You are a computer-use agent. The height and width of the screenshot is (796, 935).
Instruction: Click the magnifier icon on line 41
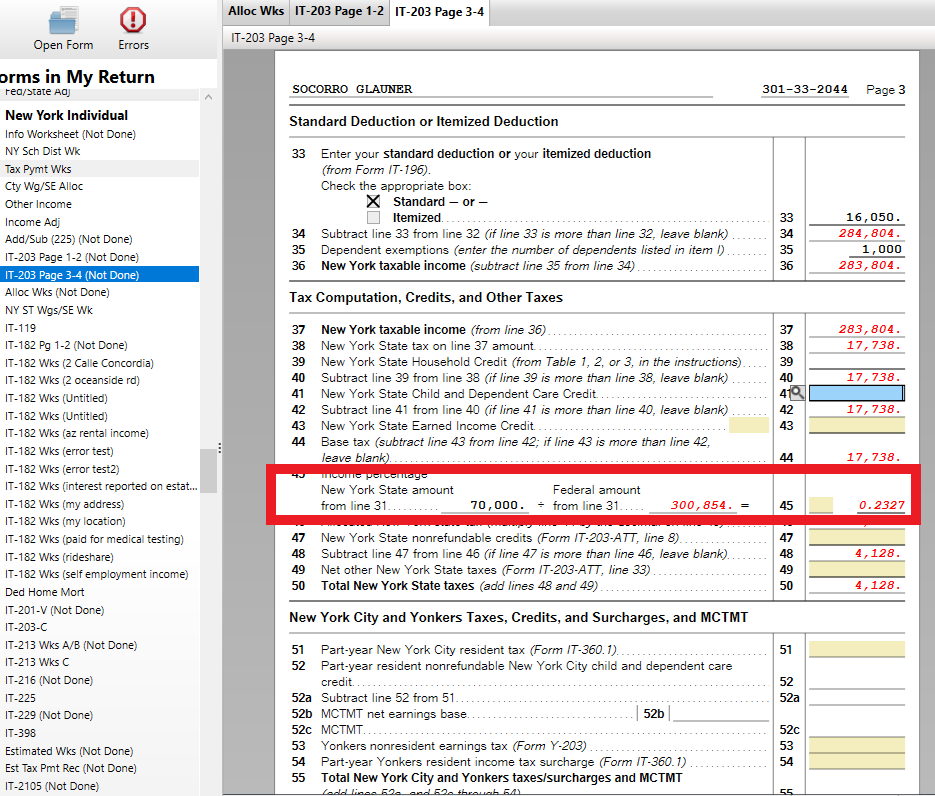pyautogui.click(x=797, y=393)
